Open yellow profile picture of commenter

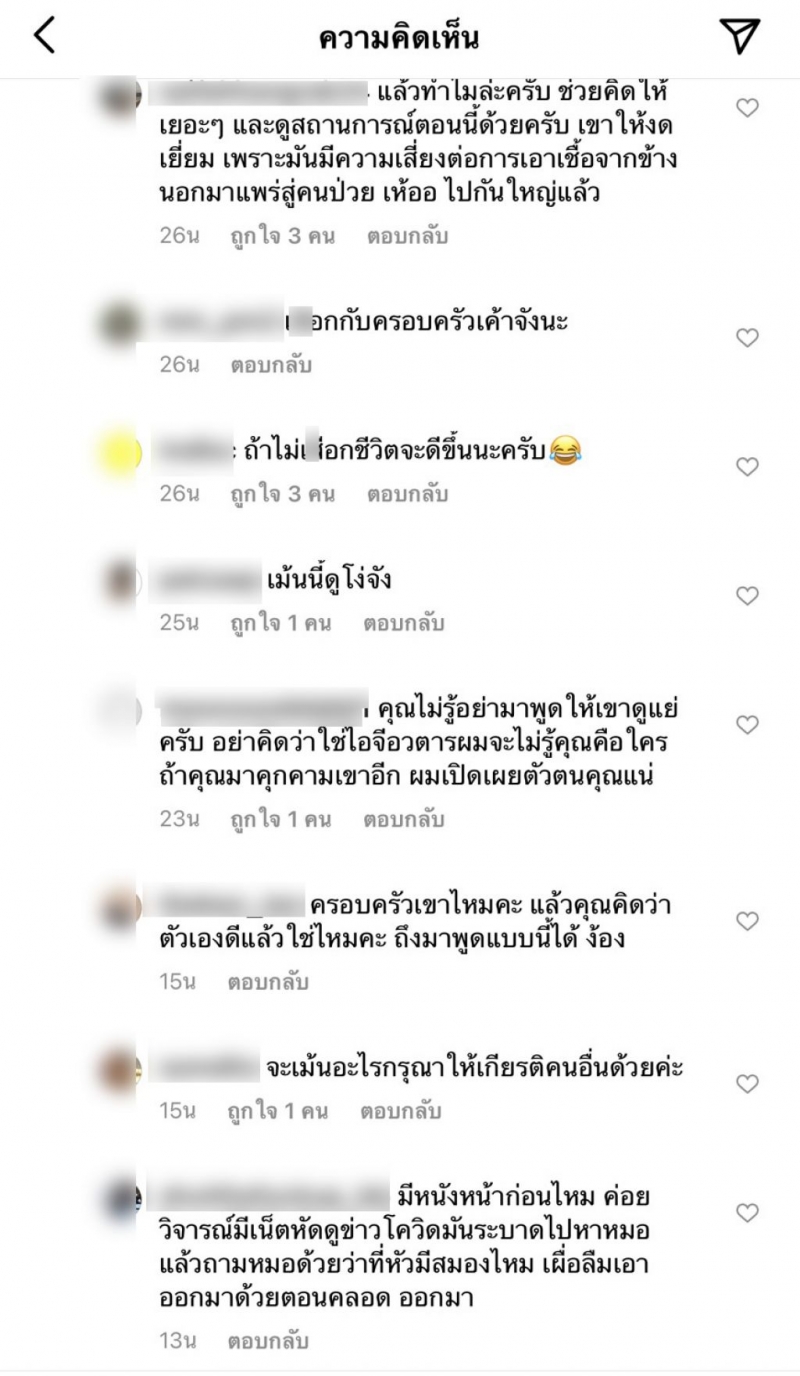pos(125,454)
